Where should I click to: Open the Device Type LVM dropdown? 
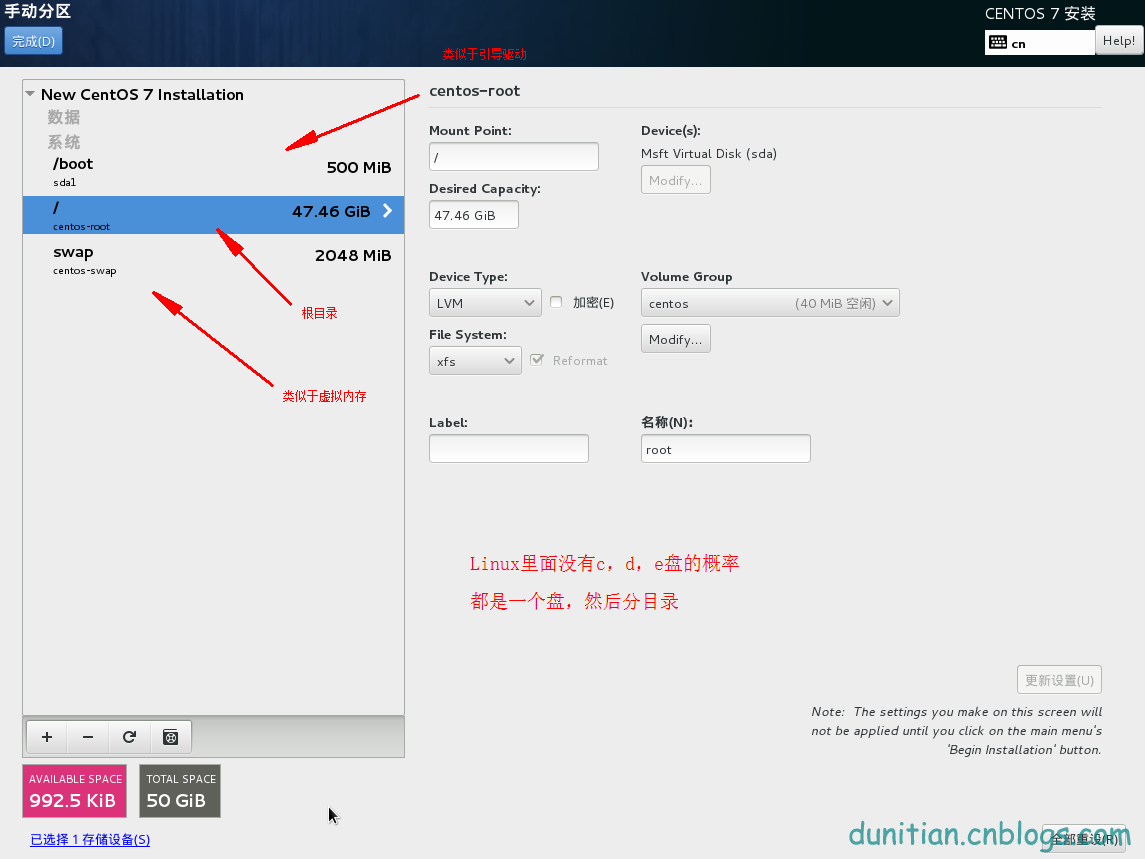pos(485,302)
